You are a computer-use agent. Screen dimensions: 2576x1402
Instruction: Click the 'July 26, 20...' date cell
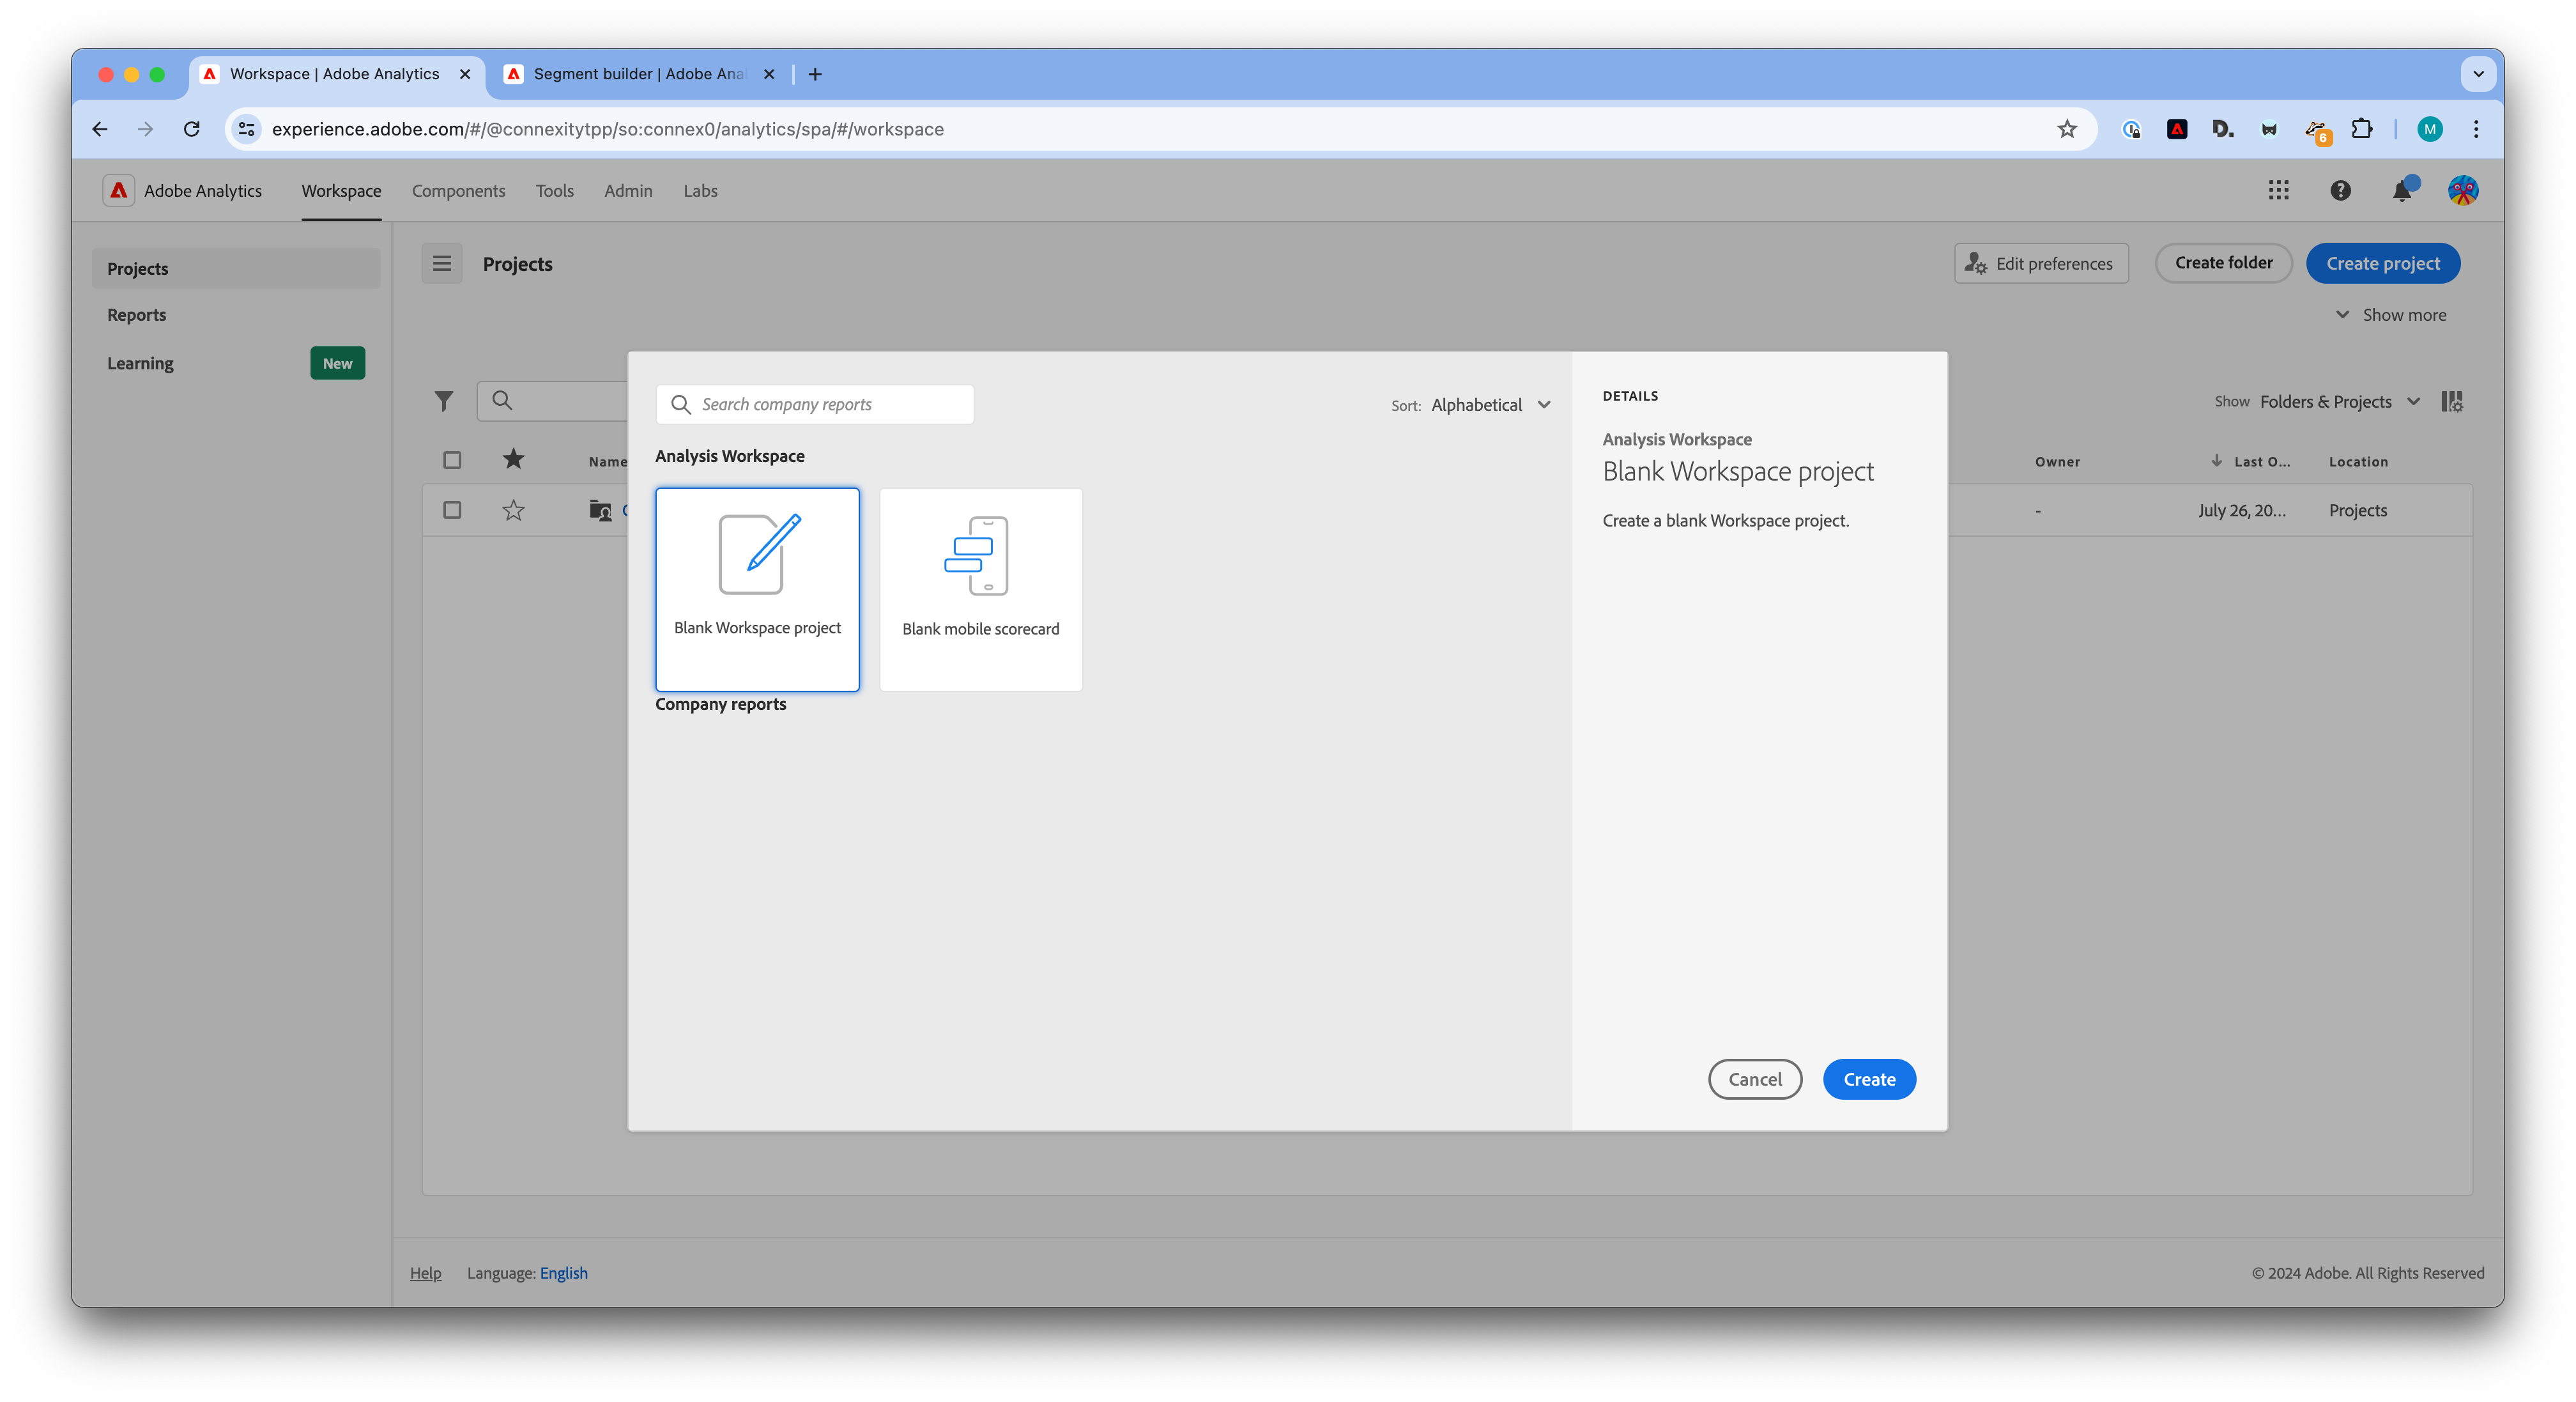point(2241,510)
